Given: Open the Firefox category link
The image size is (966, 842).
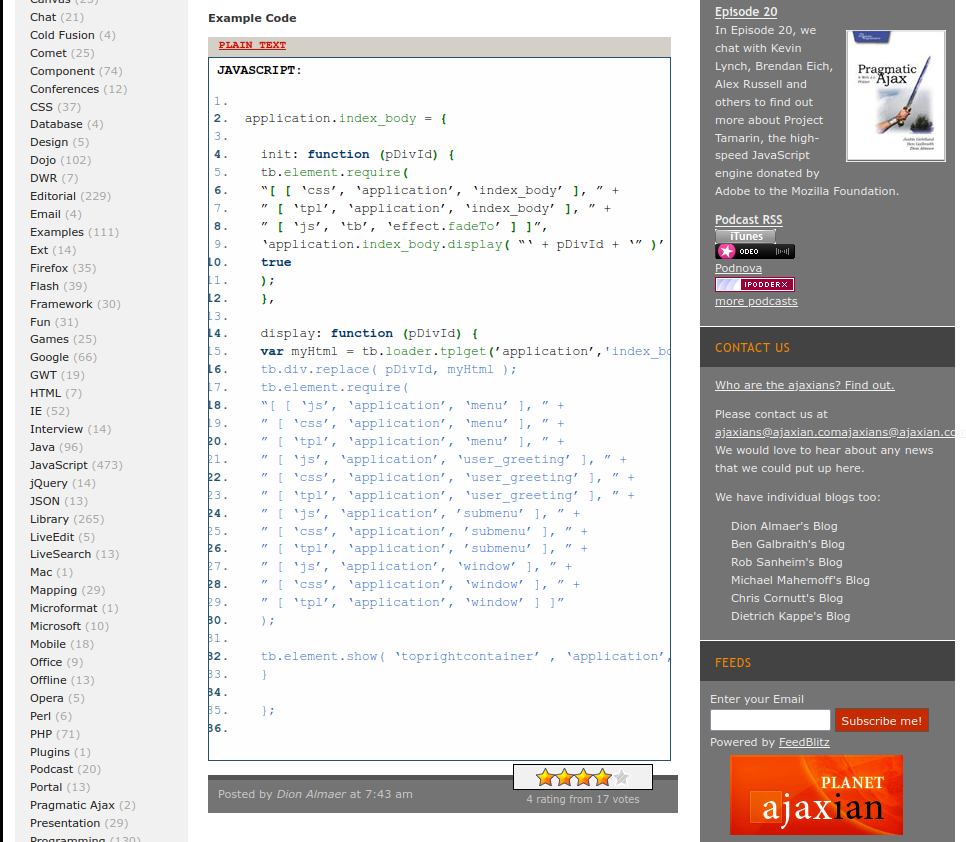Looking at the screenshot, I should click(49, 268).
